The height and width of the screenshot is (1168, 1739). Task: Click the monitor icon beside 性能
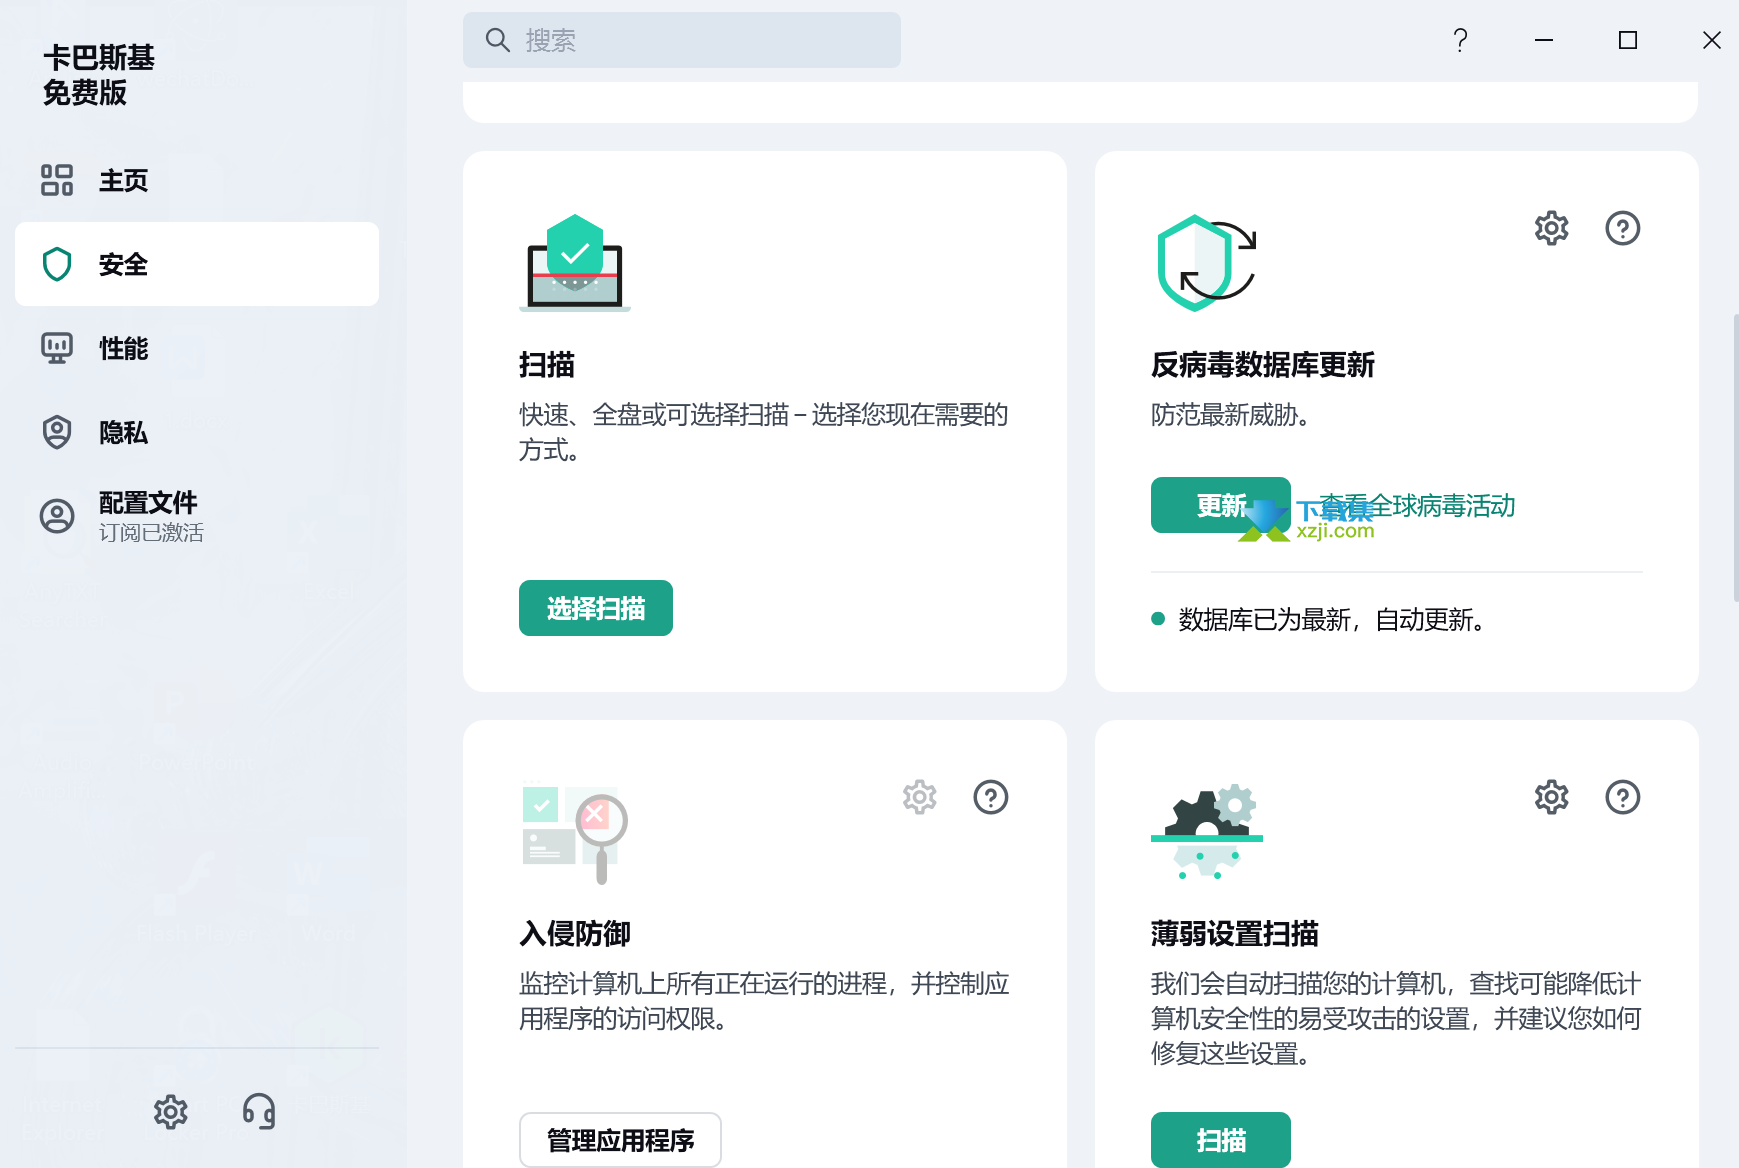pos(57,348)
